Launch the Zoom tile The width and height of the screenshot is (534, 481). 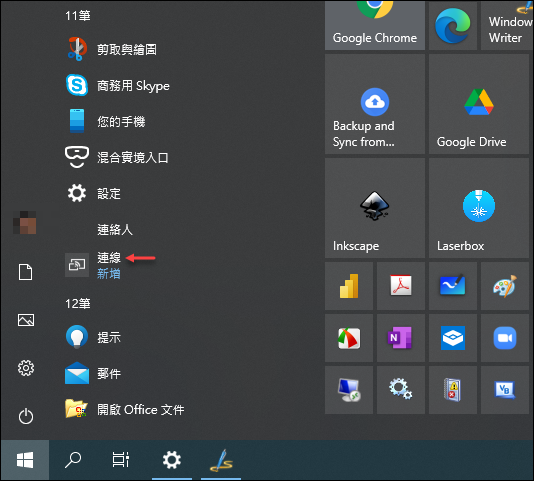tap(505, 338)
